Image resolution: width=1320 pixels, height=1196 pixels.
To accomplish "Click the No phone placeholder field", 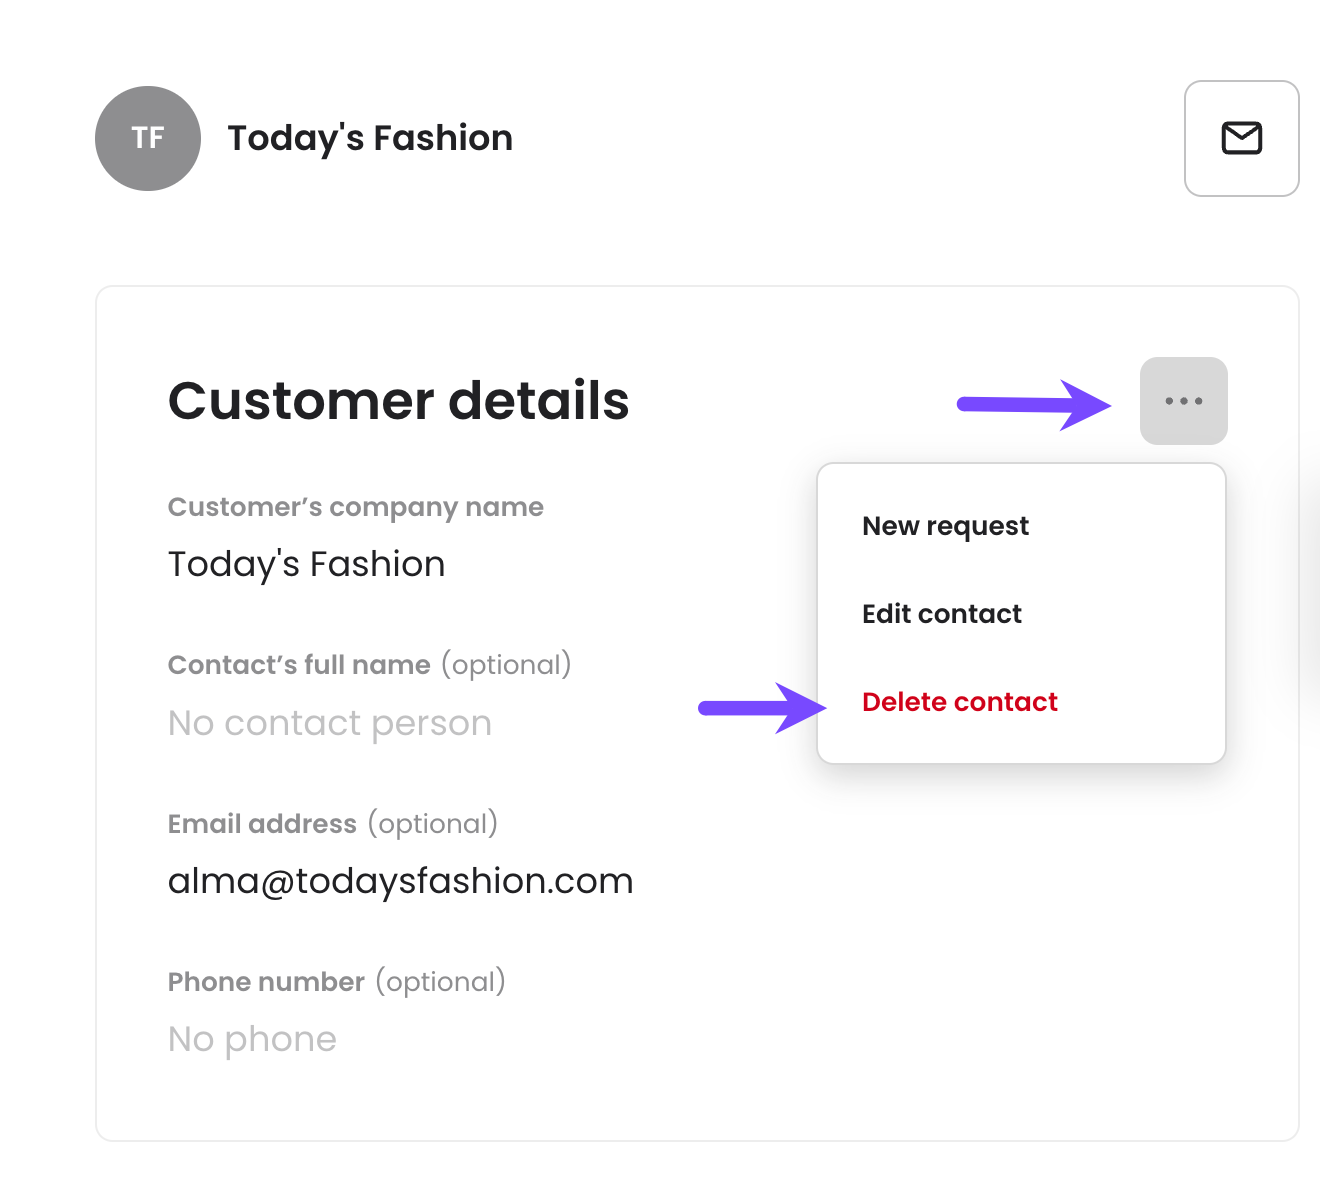I will point(252,1039).
